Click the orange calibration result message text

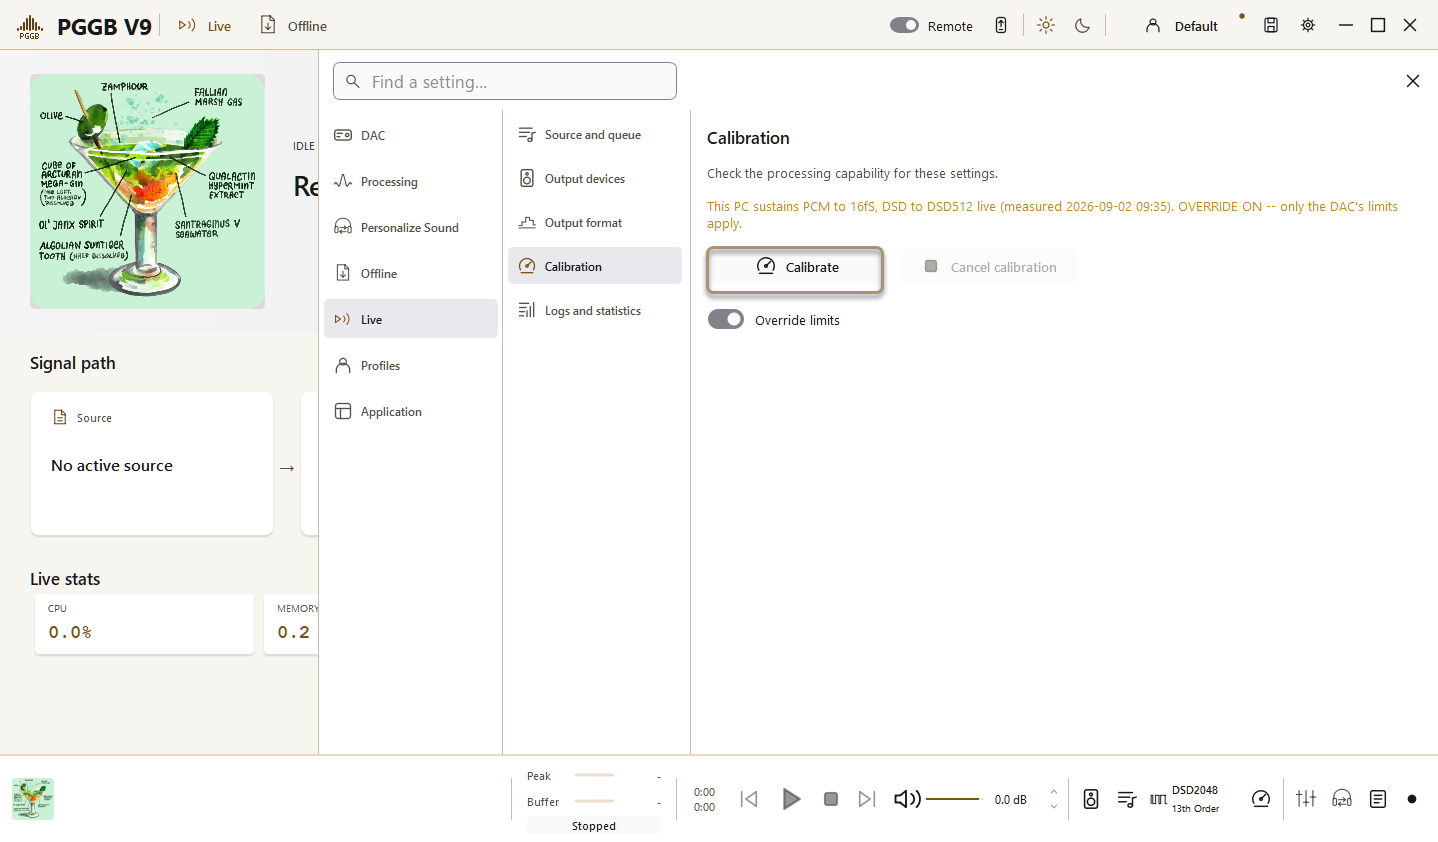(x=1052, y=215)
